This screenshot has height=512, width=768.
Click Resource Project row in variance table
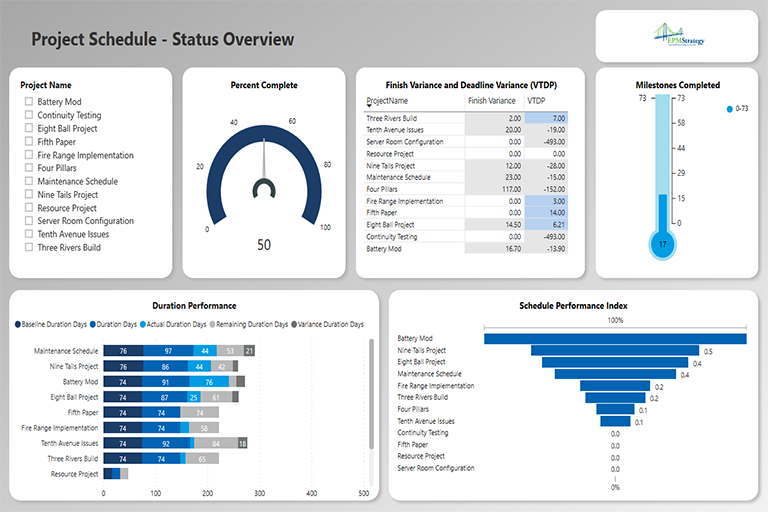pyautogui.click(x=466, y=154)
